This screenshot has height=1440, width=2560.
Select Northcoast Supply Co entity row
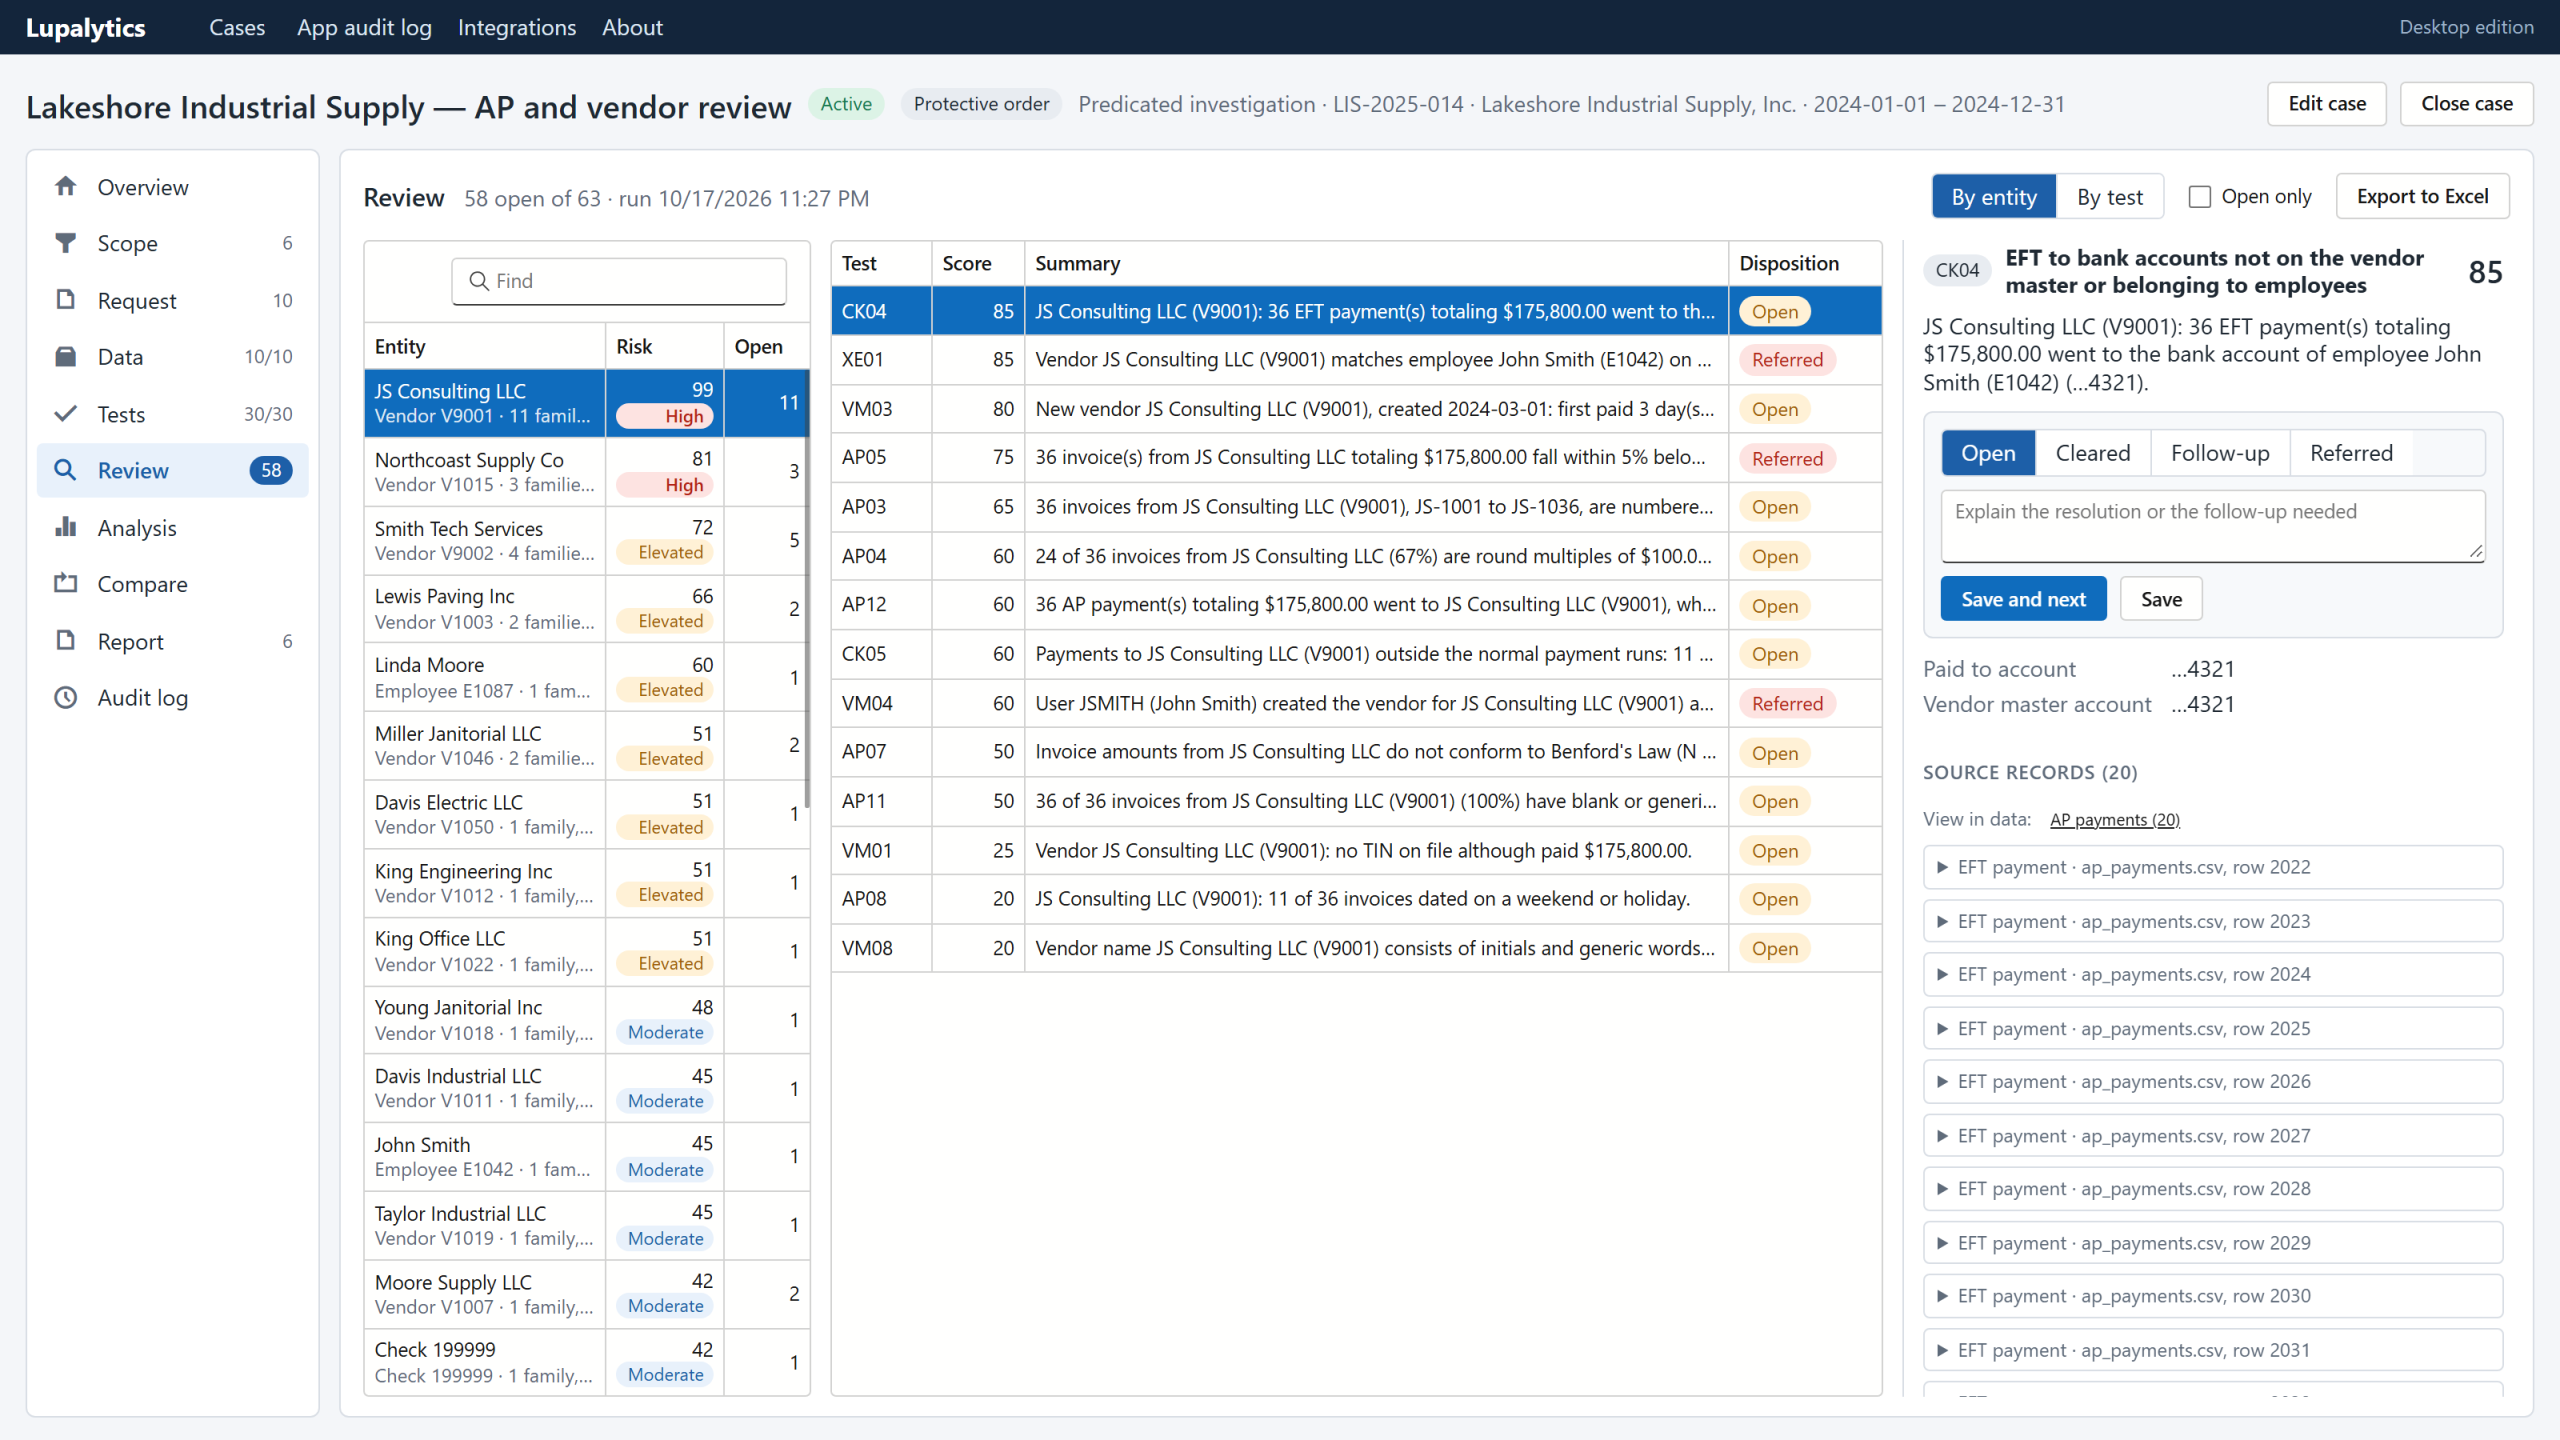tap(586, 472)
